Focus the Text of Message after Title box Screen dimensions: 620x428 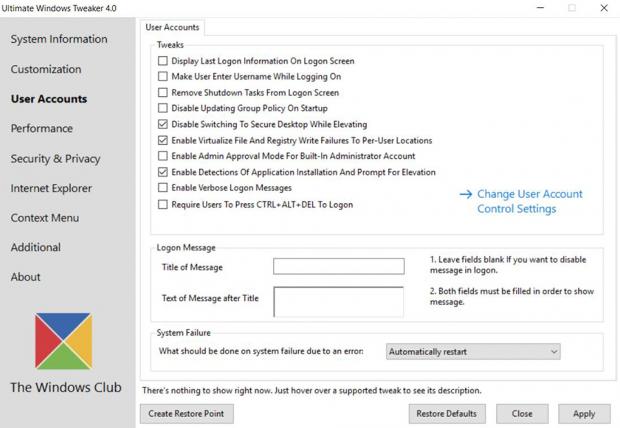click(x=338, y=302)
